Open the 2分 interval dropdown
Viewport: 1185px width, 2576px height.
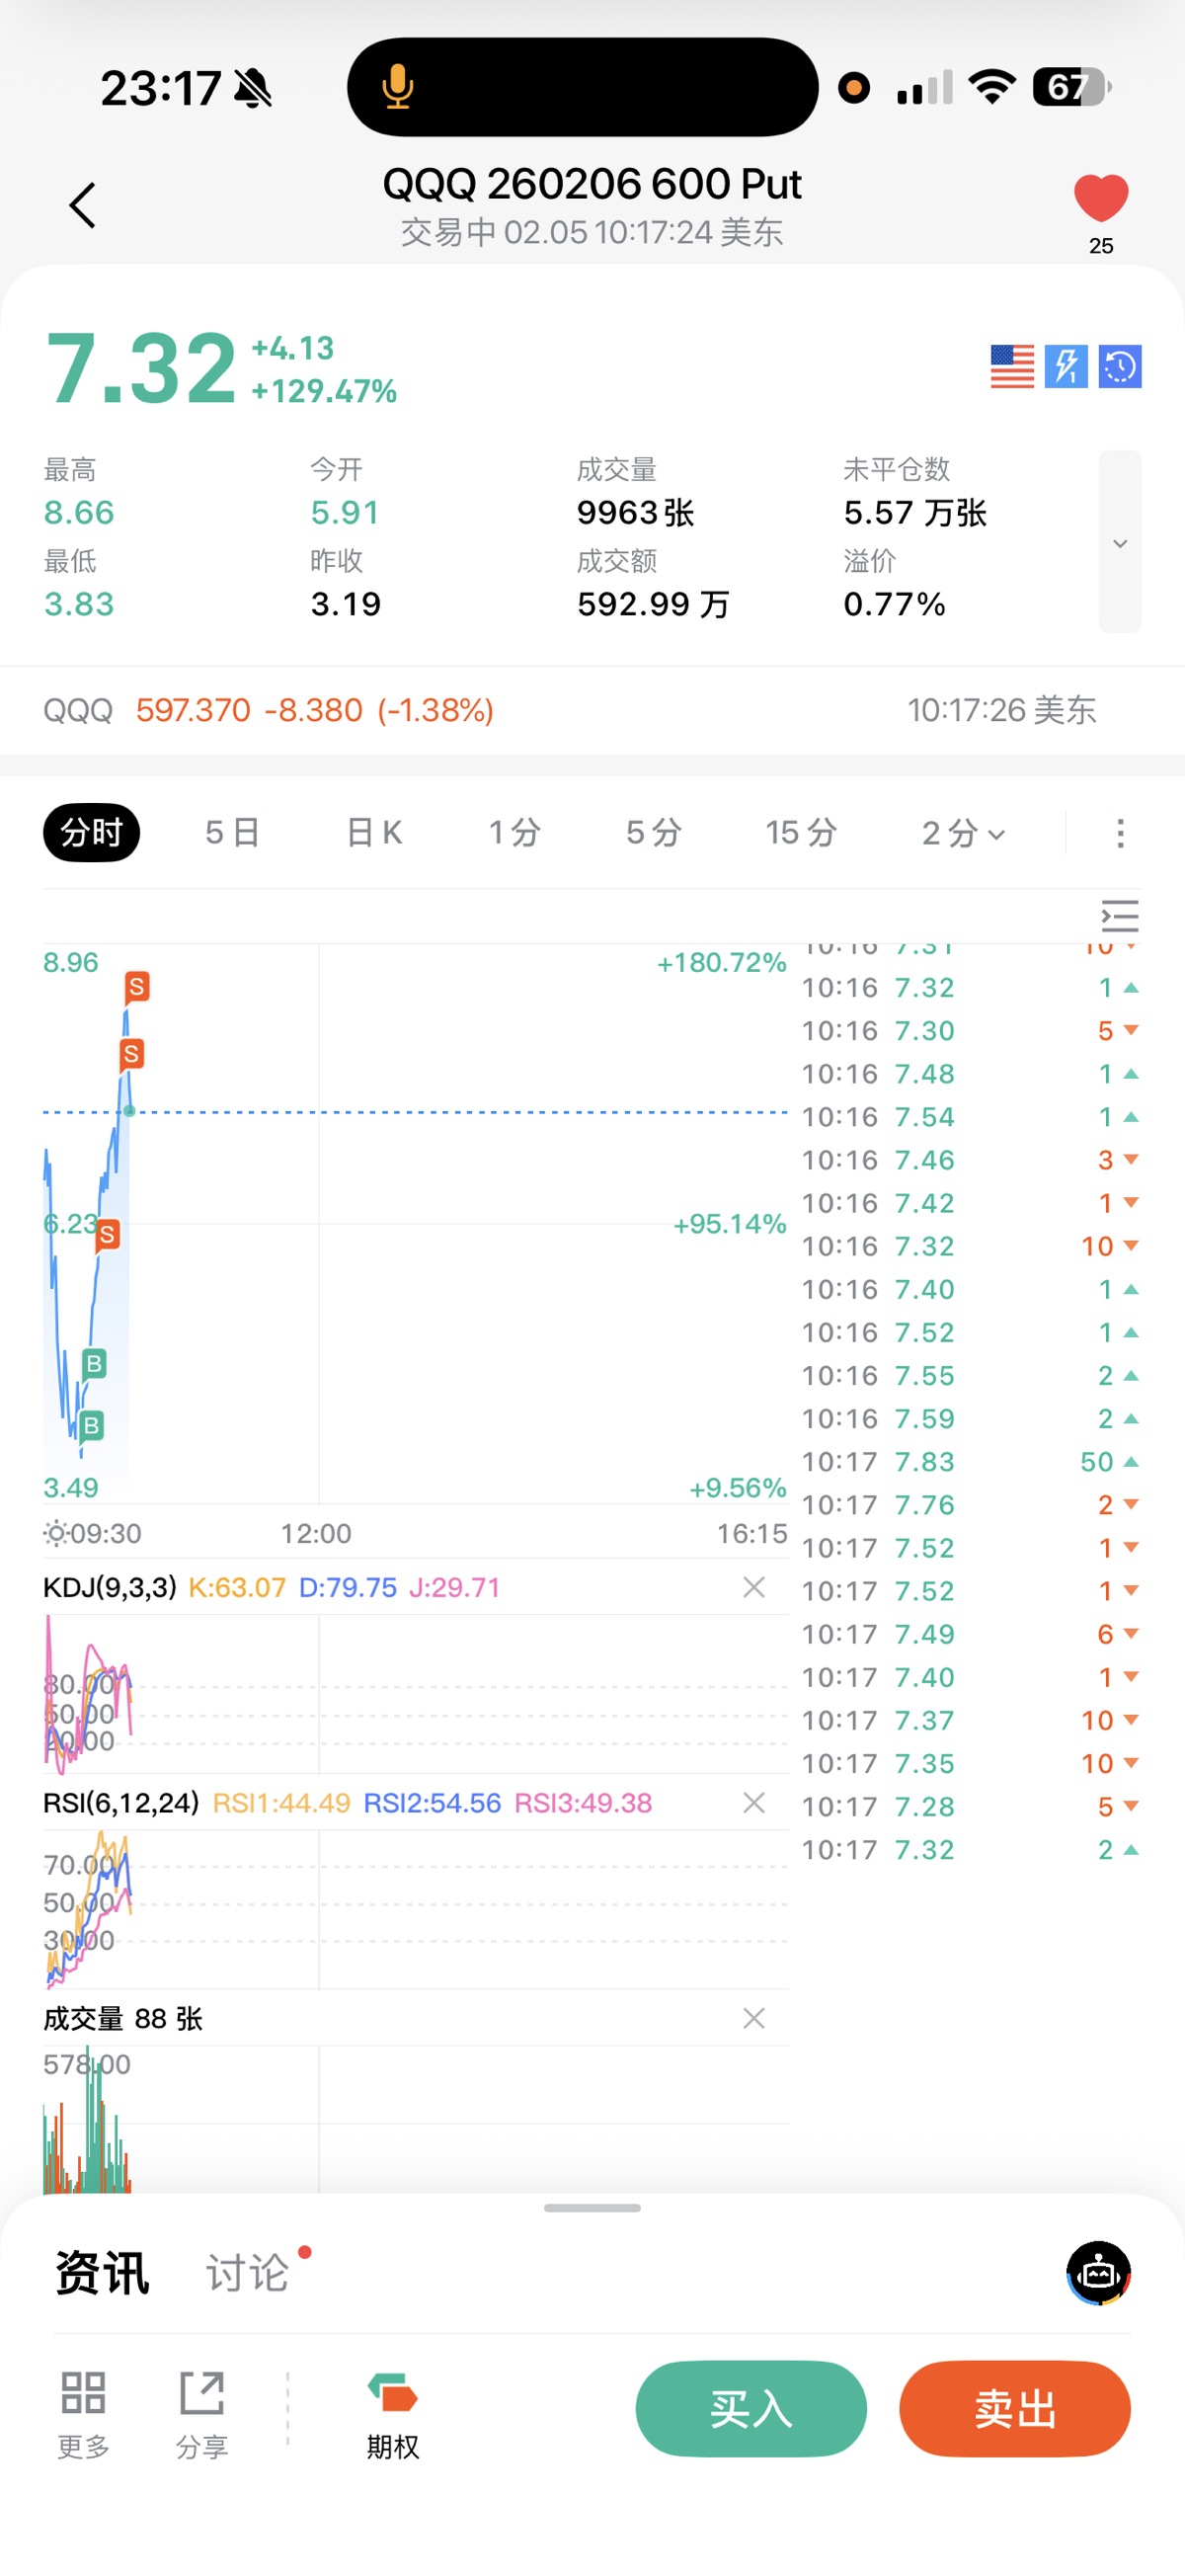(x=962, y=833)
